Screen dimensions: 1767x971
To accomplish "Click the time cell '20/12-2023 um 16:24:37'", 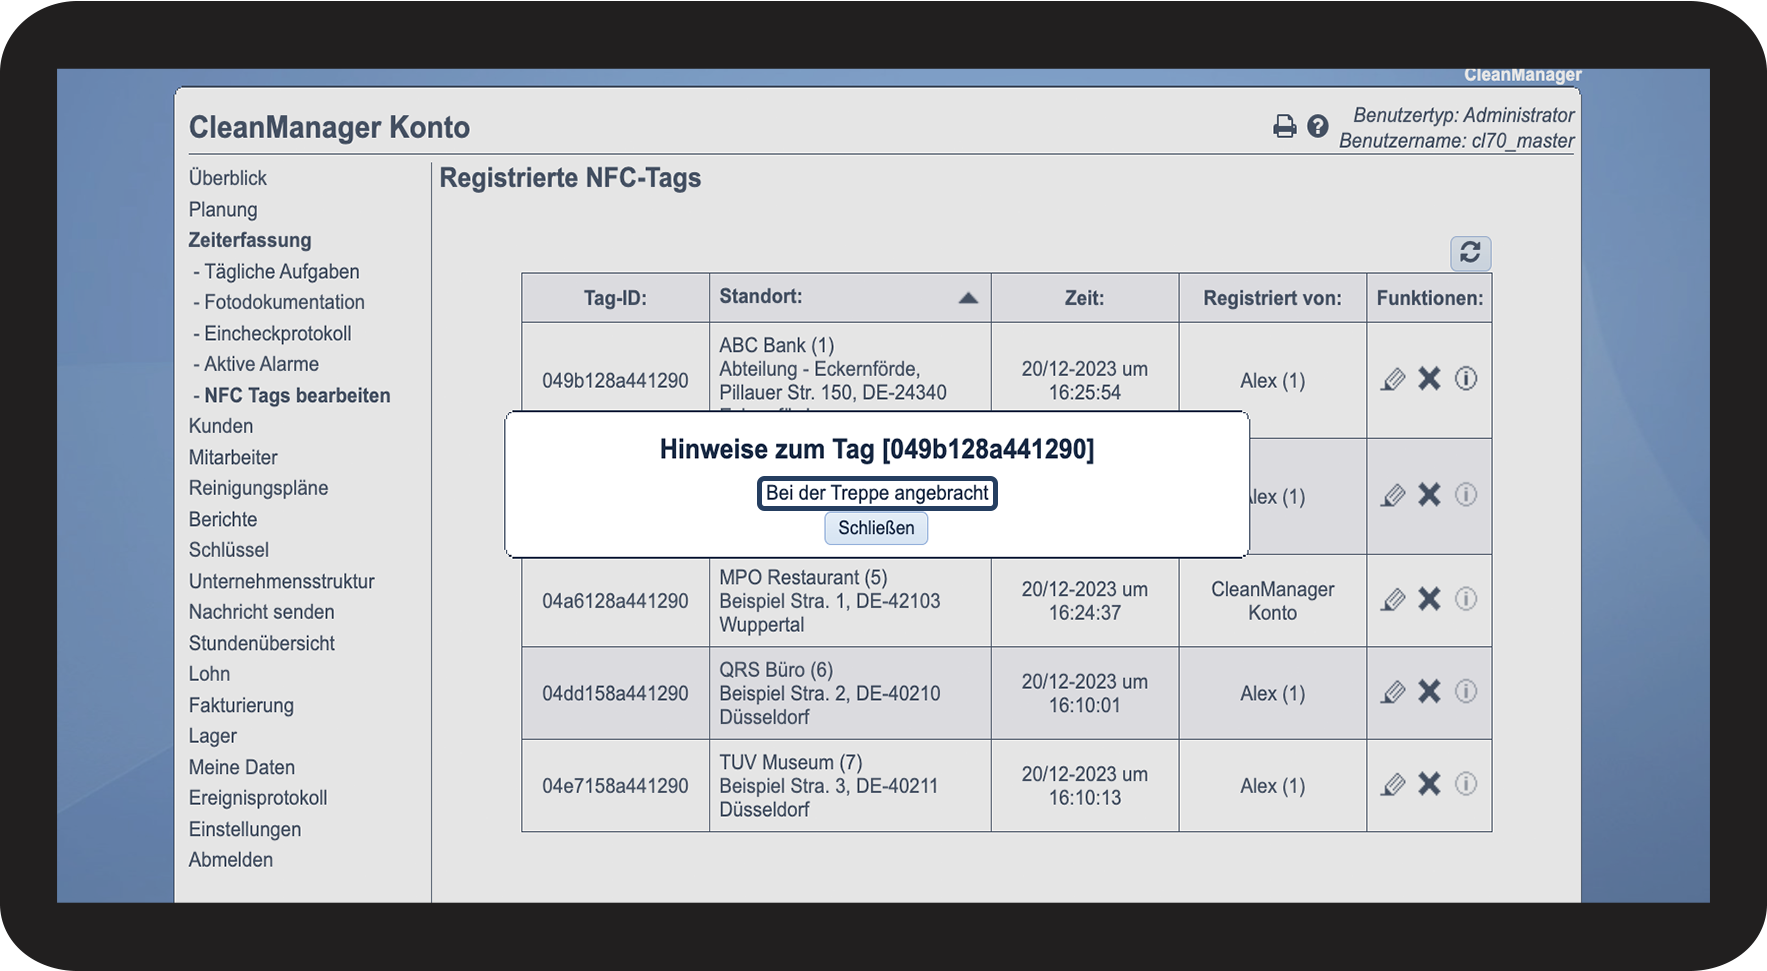I will point(1085,601).
